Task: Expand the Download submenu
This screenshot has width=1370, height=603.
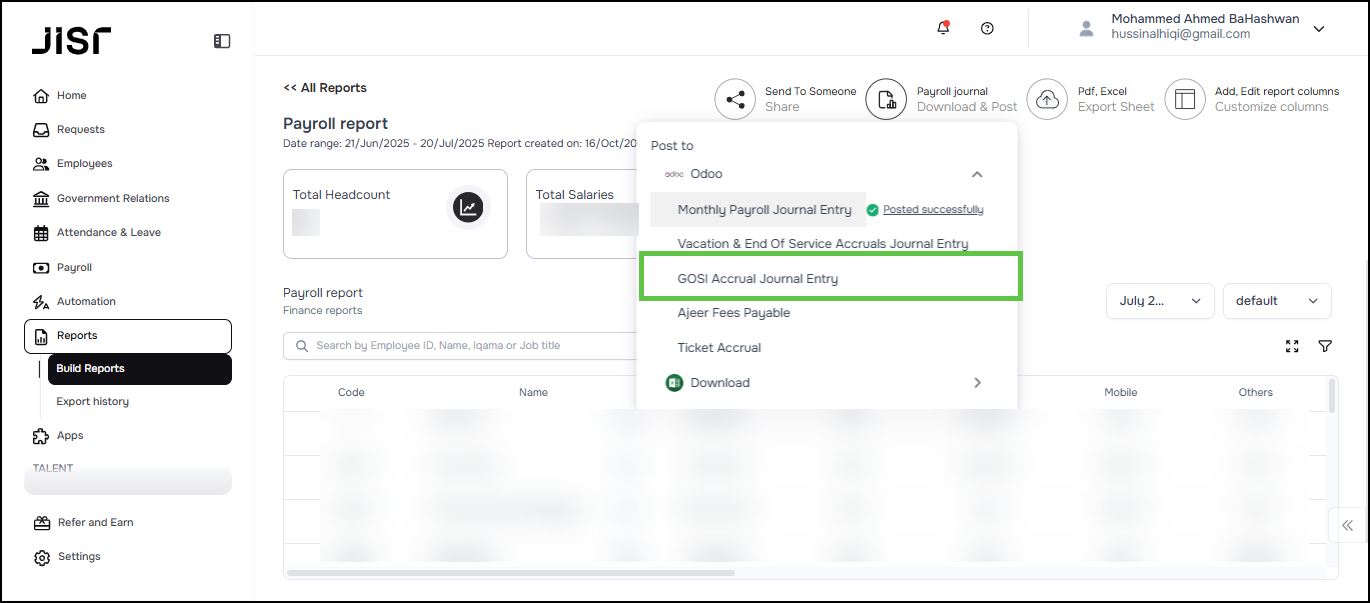Action: (977, 382)
